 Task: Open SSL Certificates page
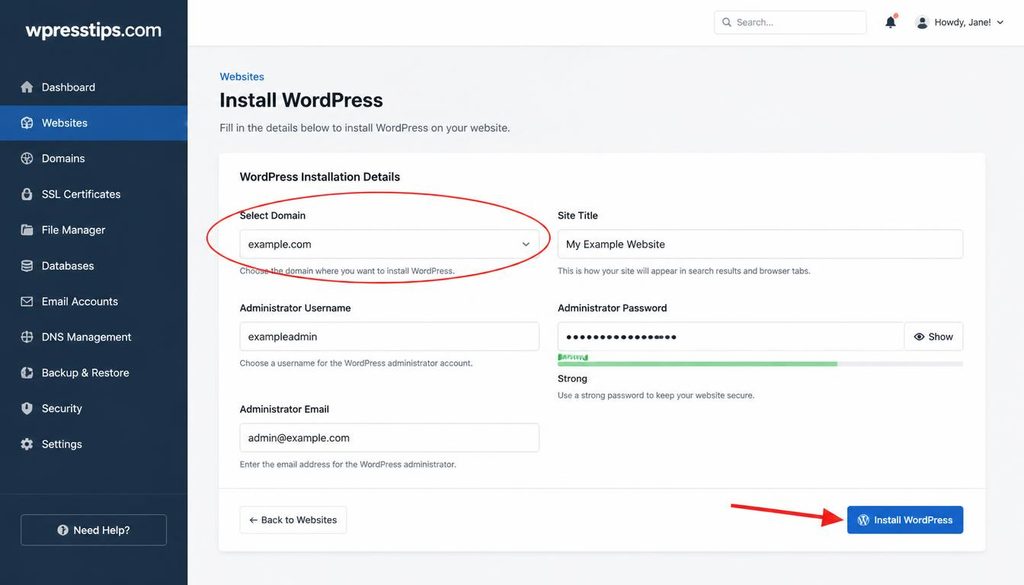click(93, 194)
